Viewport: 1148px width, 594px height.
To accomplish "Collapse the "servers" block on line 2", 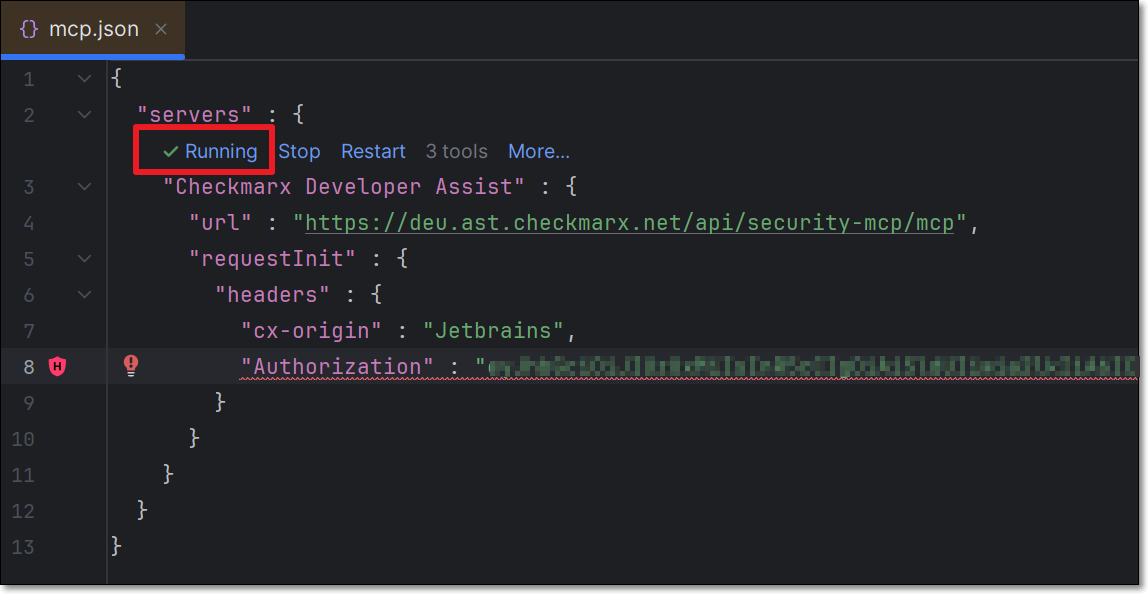I will coord(84,115).
